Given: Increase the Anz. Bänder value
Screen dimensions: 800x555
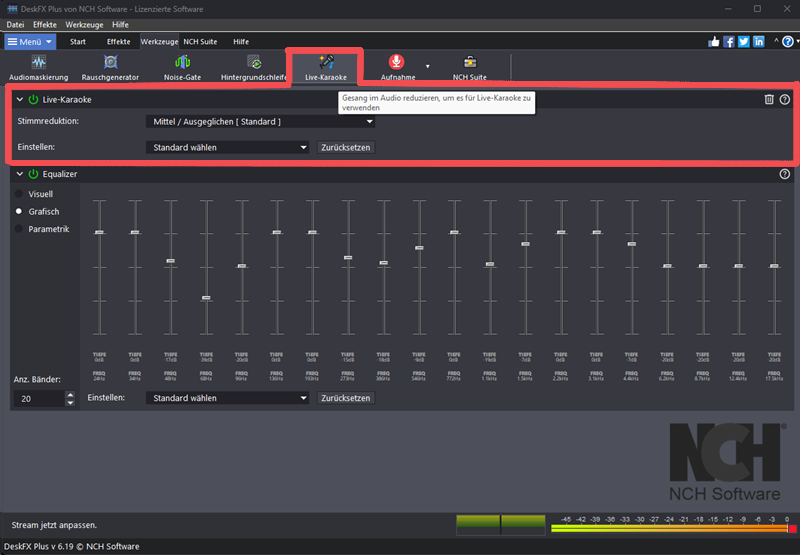Looking at the screenshot, I should click(70, 394).
